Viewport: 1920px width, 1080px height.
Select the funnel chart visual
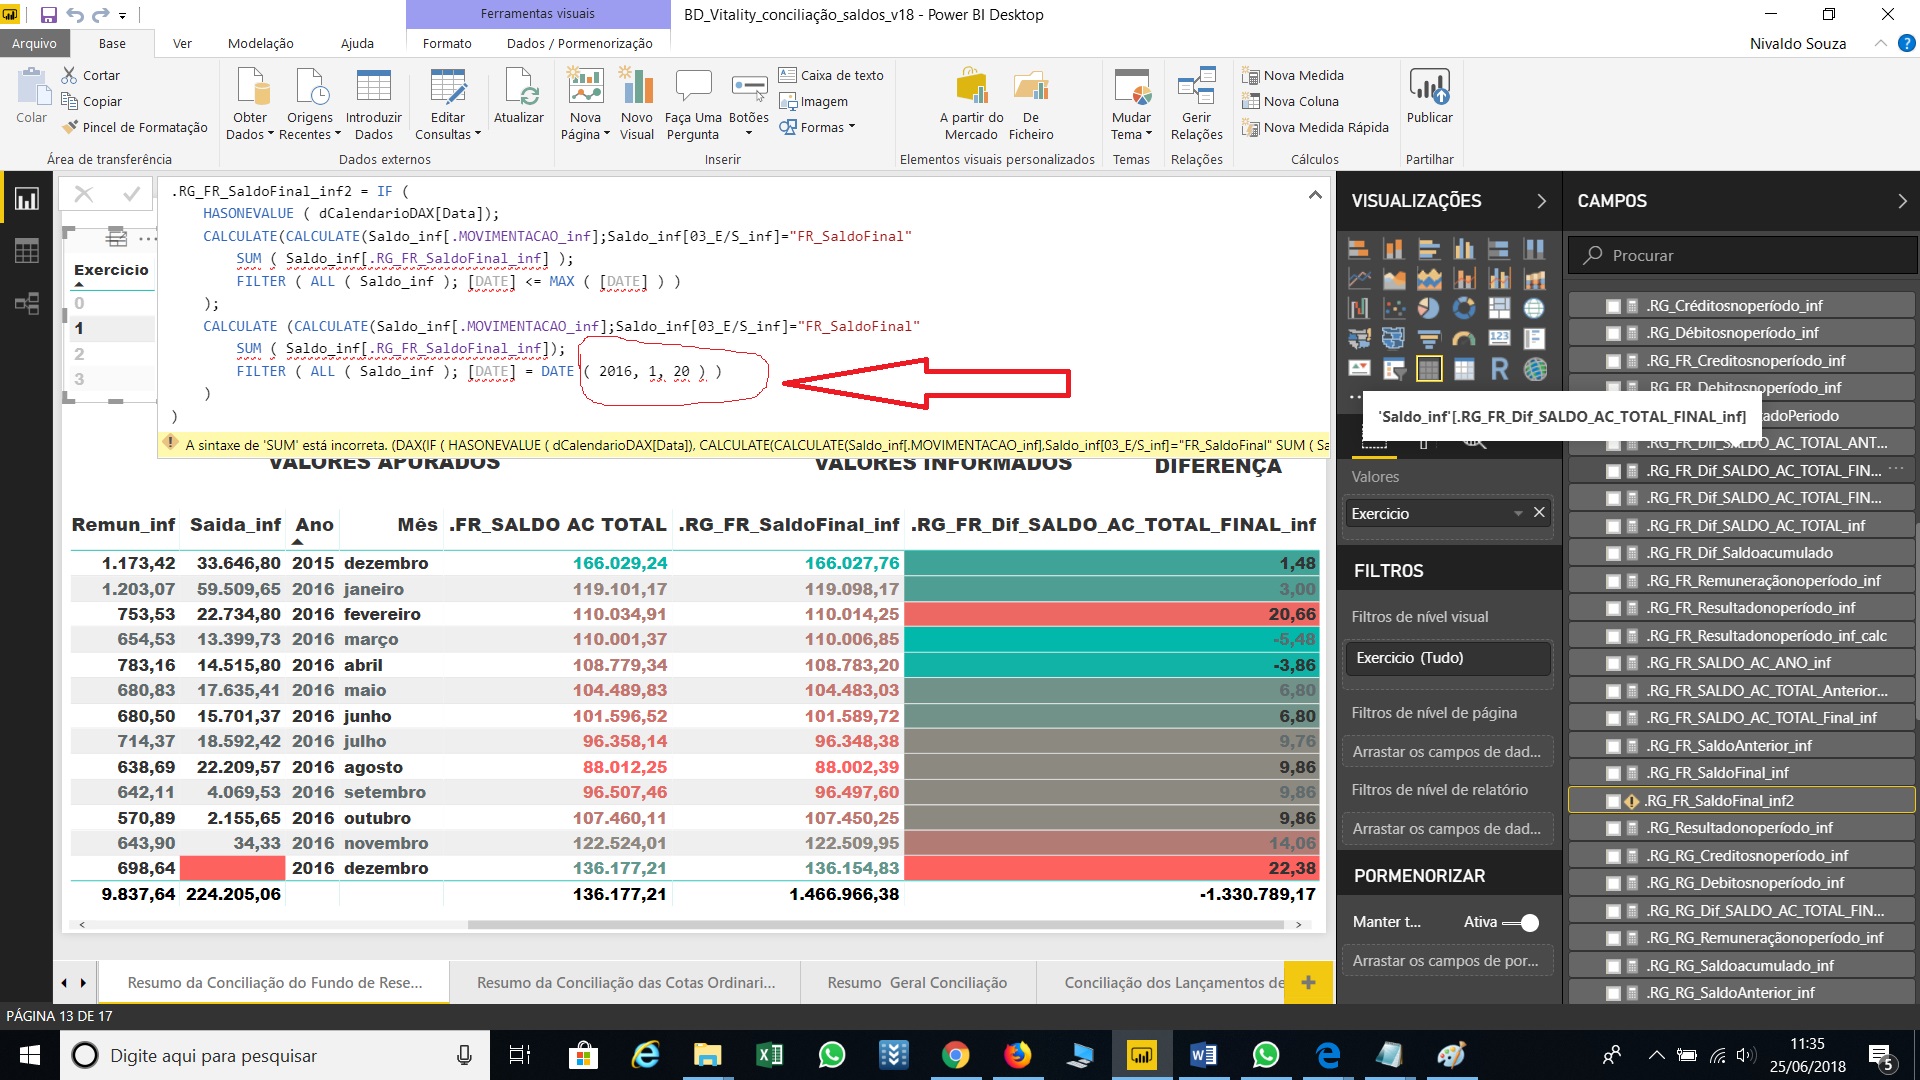[x=1429, y=339]
